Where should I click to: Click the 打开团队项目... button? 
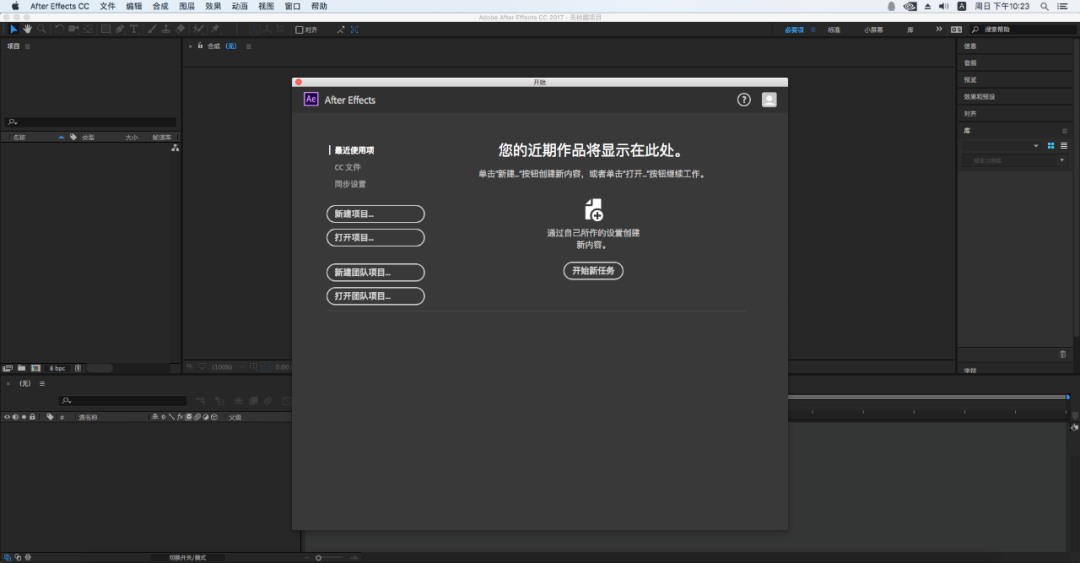pyautogui.click(x=375, y=296)
